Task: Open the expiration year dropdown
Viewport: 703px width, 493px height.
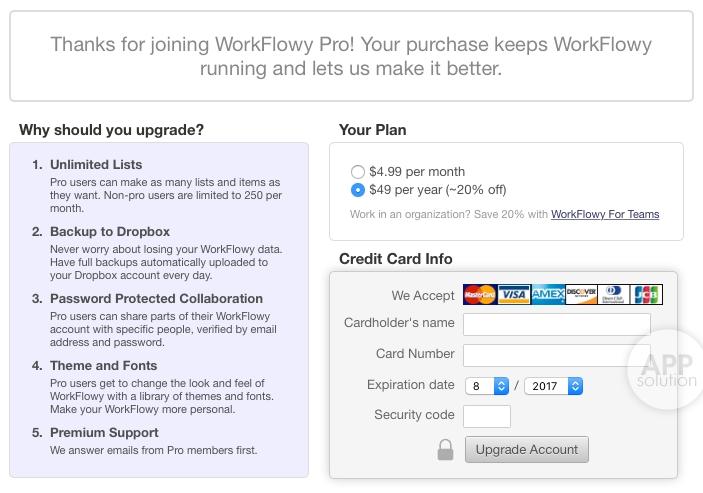Action: coord(553,385)
